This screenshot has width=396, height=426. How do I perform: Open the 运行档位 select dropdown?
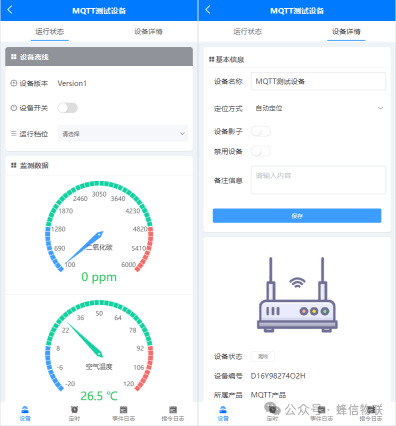(123, 134)
